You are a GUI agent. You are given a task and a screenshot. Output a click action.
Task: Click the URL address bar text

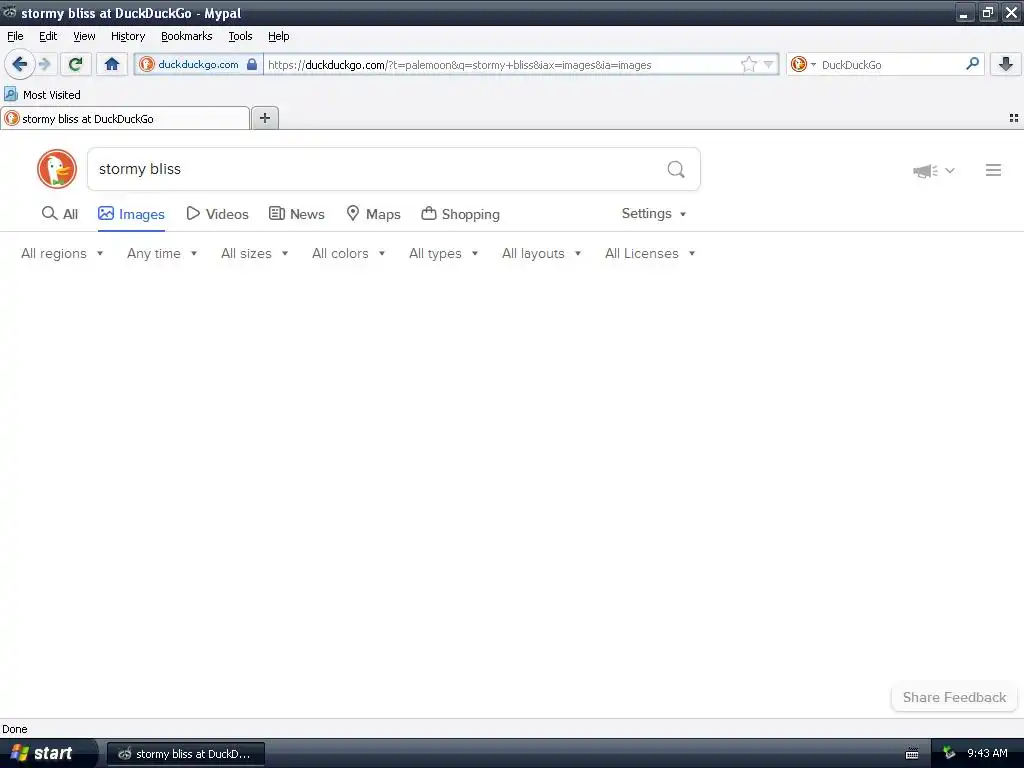pos(459,65)
